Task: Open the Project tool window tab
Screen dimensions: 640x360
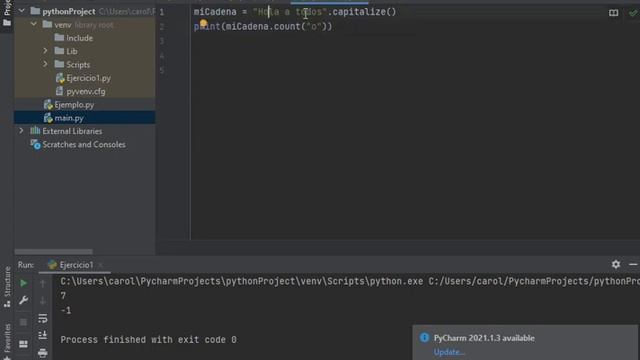Action: tap(7, 12)
